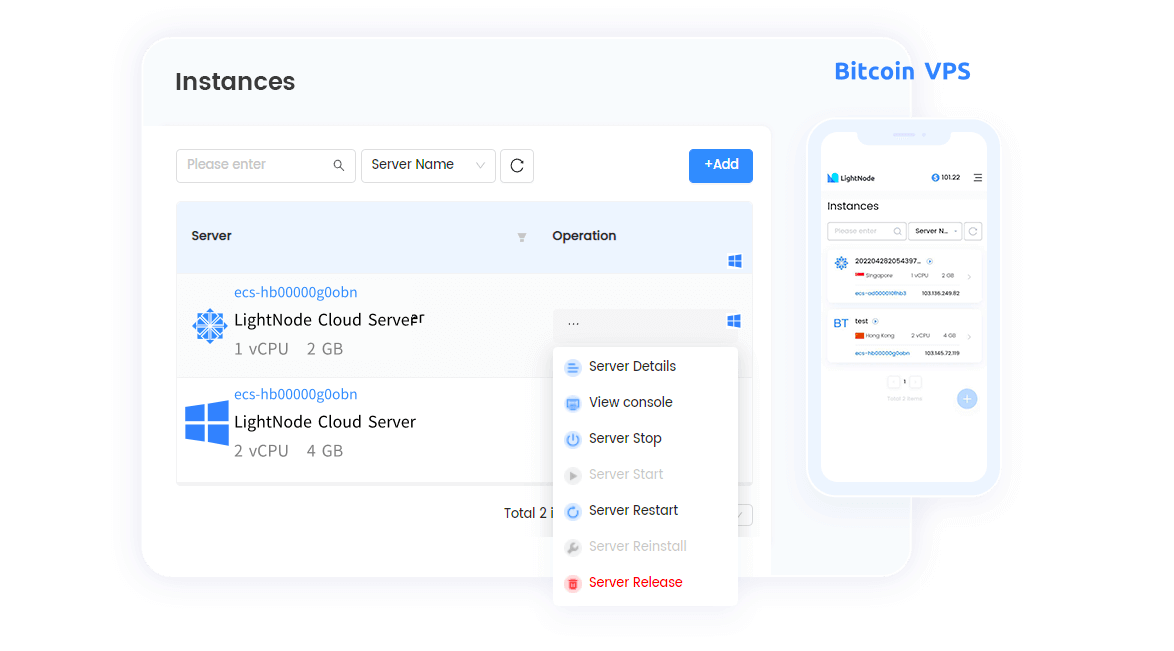Open the Server Name dropdown
The width and height of the screenshot is (1174, 651).
(428, 166)
